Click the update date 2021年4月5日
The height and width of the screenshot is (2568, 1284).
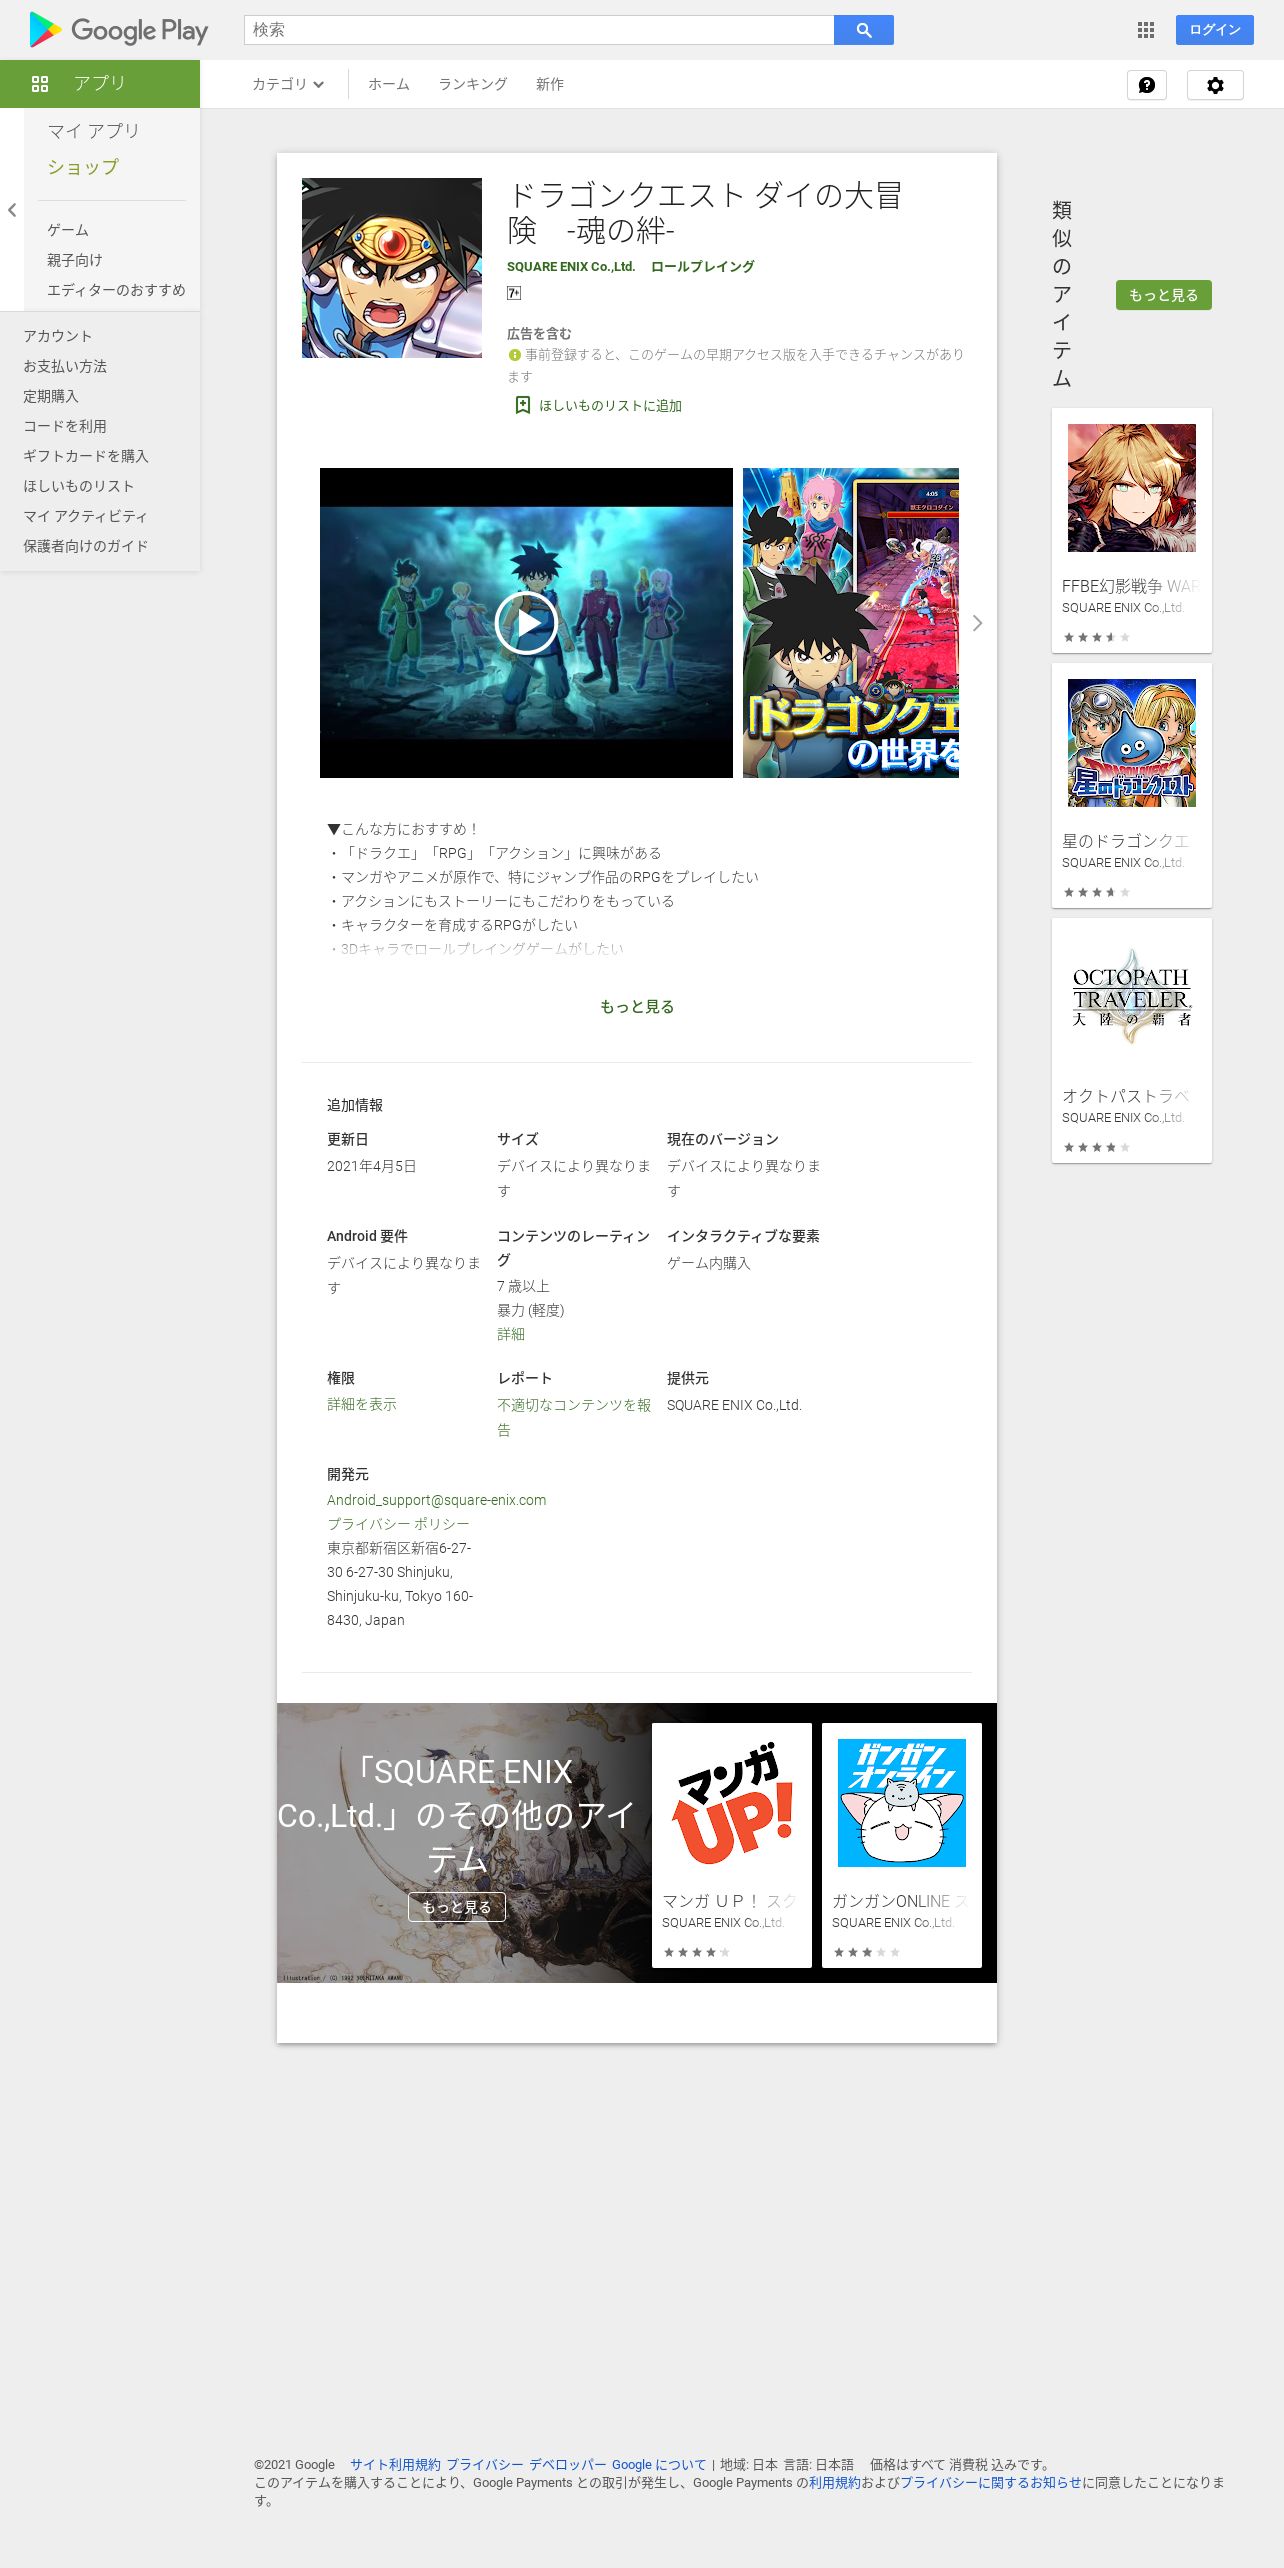click(372, 1167)
